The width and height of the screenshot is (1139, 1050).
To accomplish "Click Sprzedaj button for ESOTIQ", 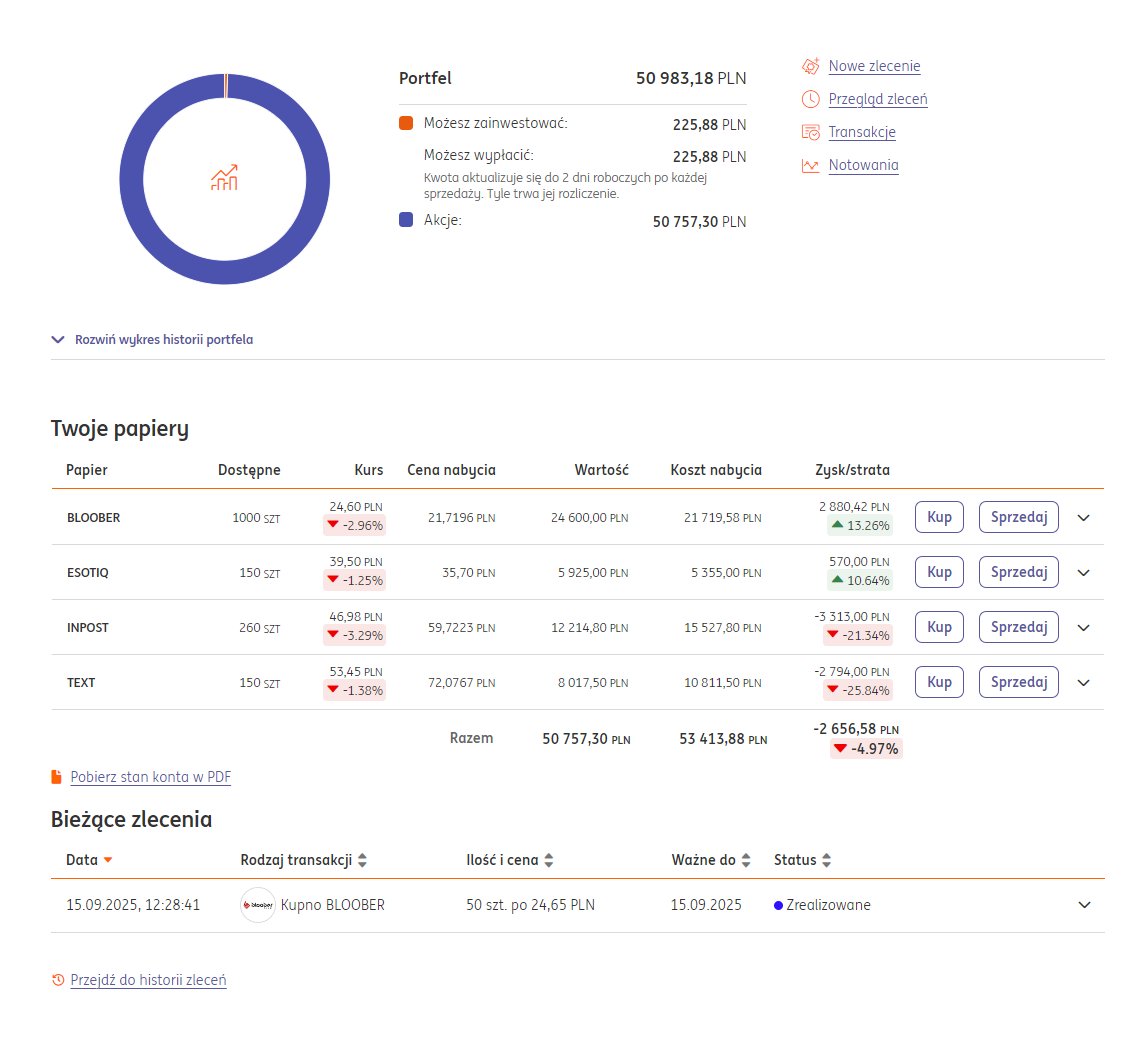I will (1018, 572).
